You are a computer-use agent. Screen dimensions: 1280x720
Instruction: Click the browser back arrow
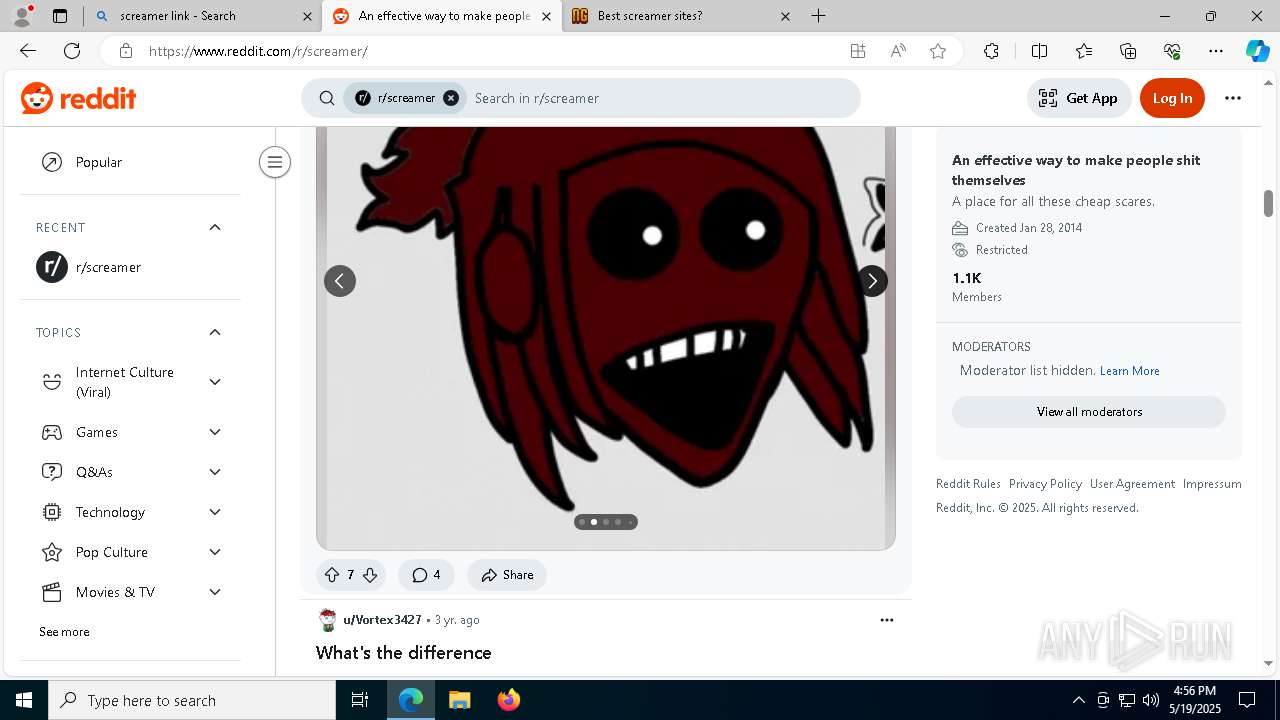(28, 51)
